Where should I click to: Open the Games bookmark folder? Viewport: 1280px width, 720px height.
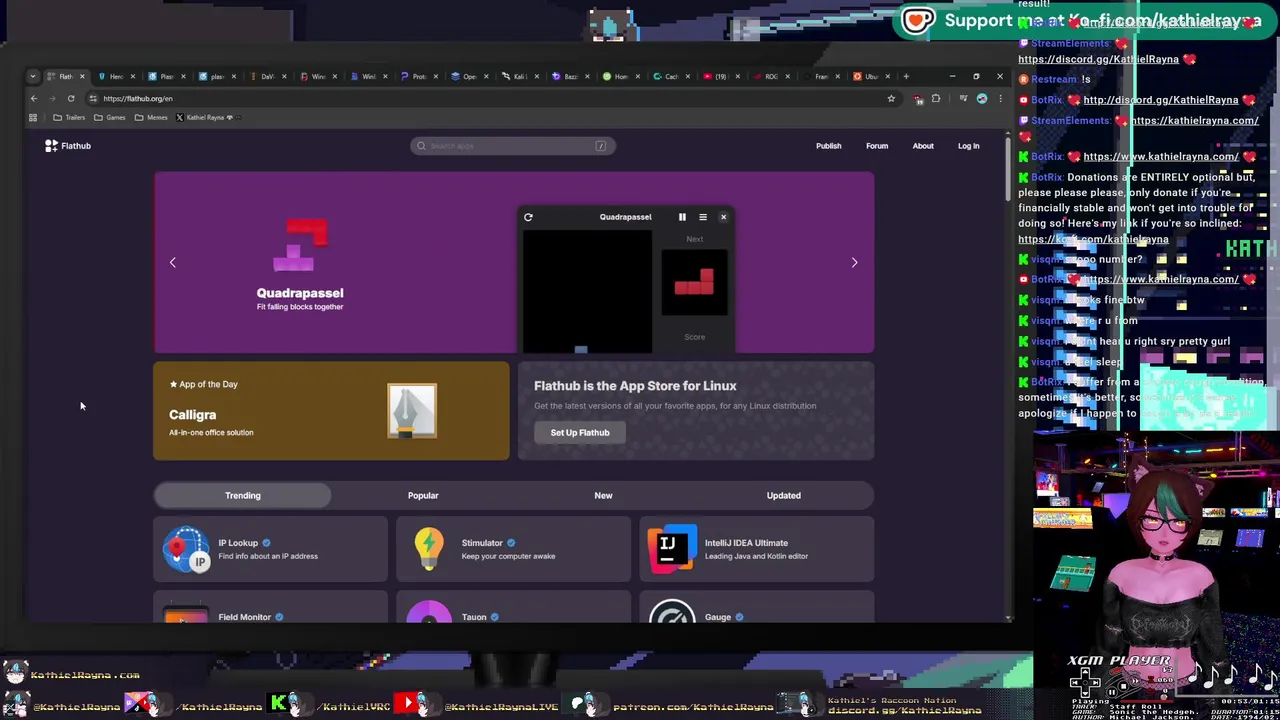click(x=110, y=117)
